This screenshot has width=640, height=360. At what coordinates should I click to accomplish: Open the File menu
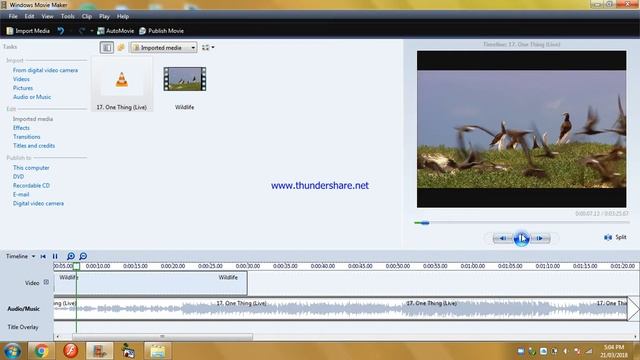coord(13,16)
